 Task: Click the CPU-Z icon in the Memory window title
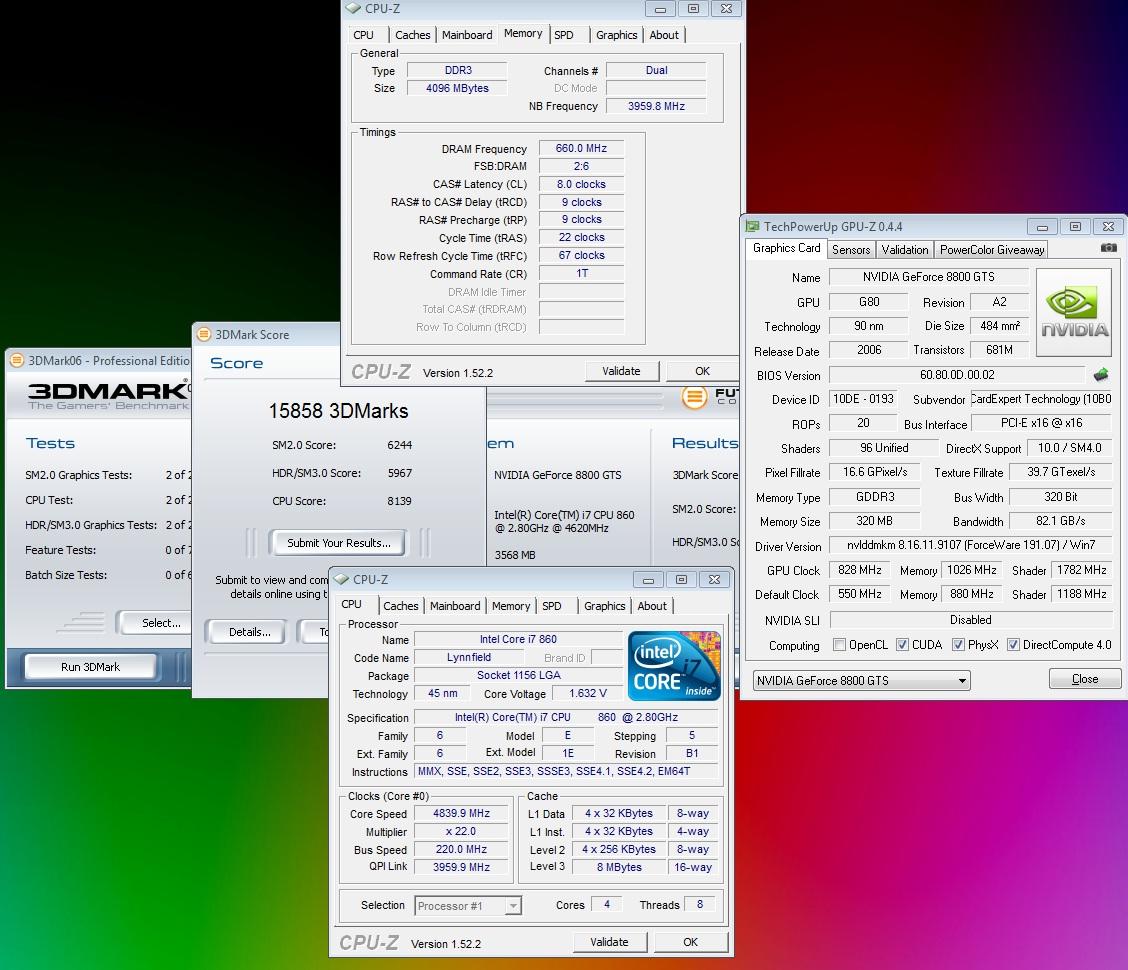pyautogui.click(x=352, y=9)
